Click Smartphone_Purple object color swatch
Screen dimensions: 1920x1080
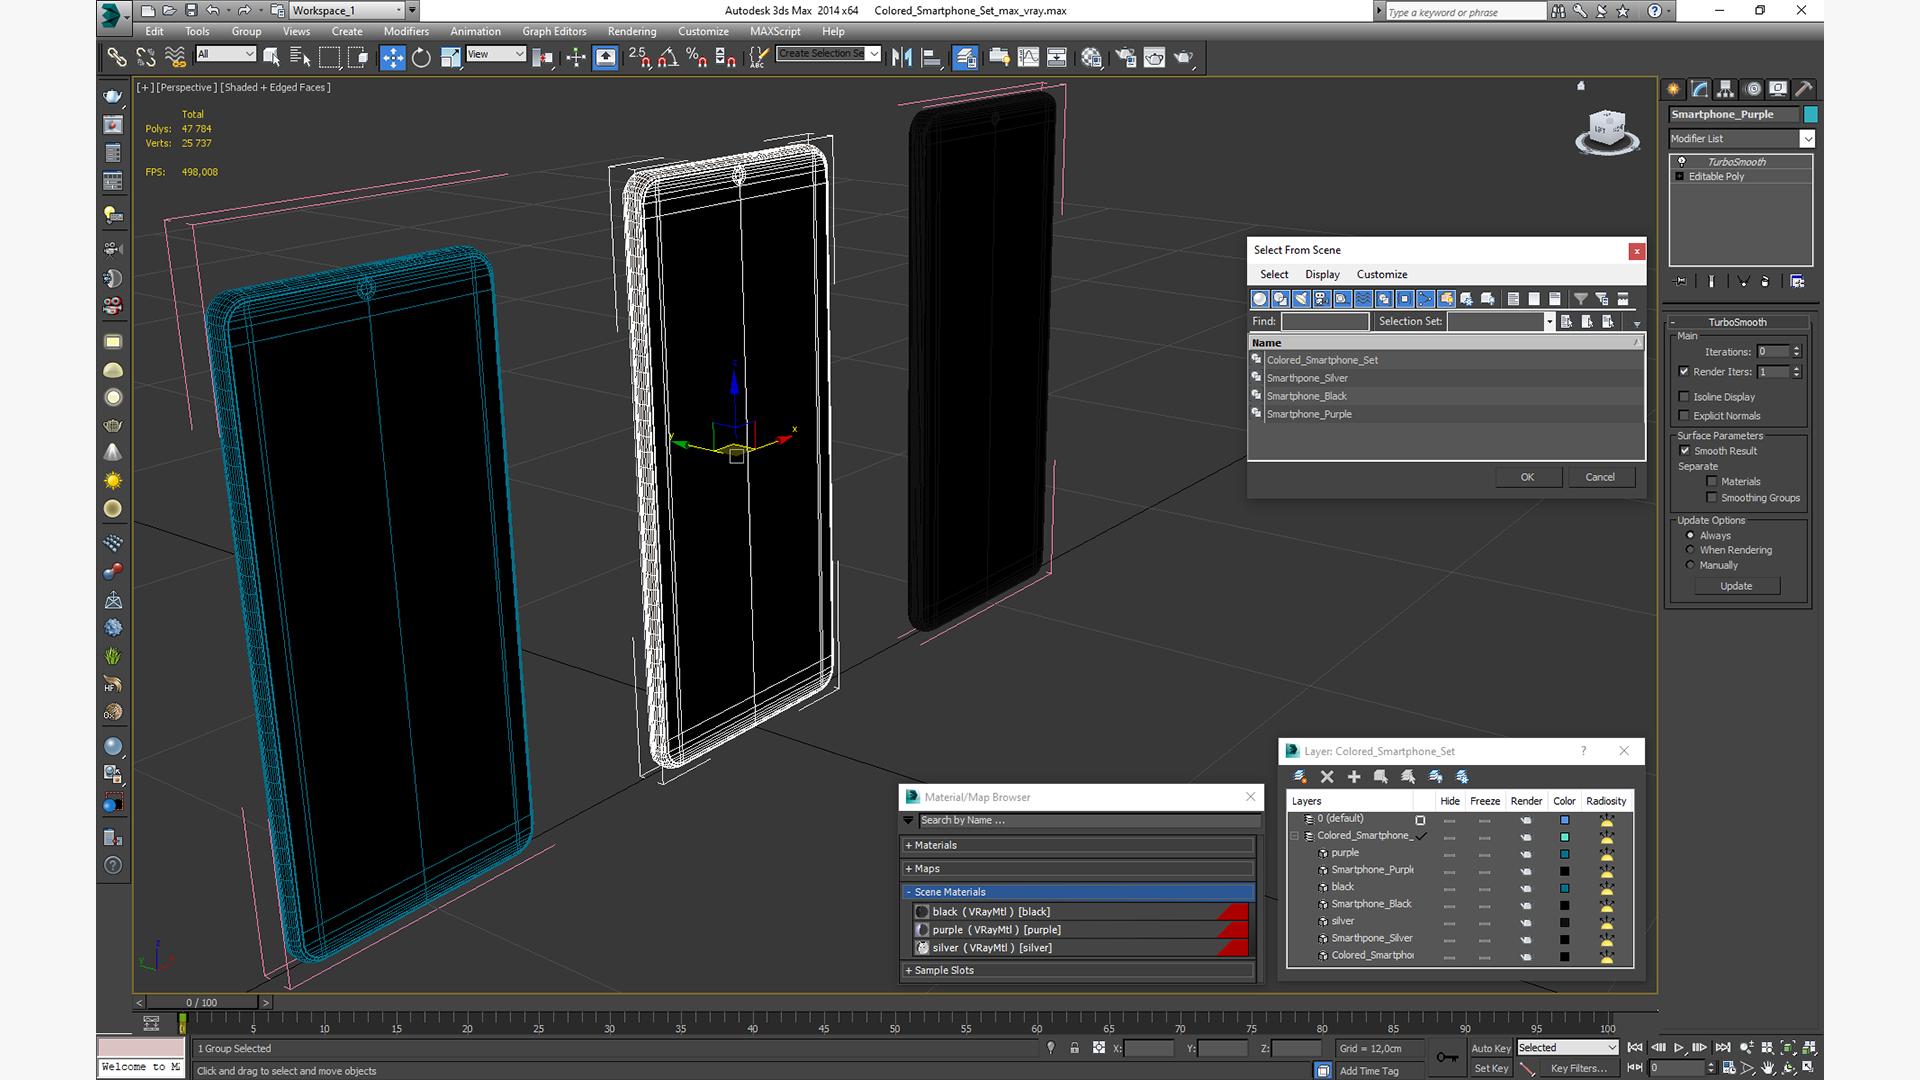(1811, 114)
